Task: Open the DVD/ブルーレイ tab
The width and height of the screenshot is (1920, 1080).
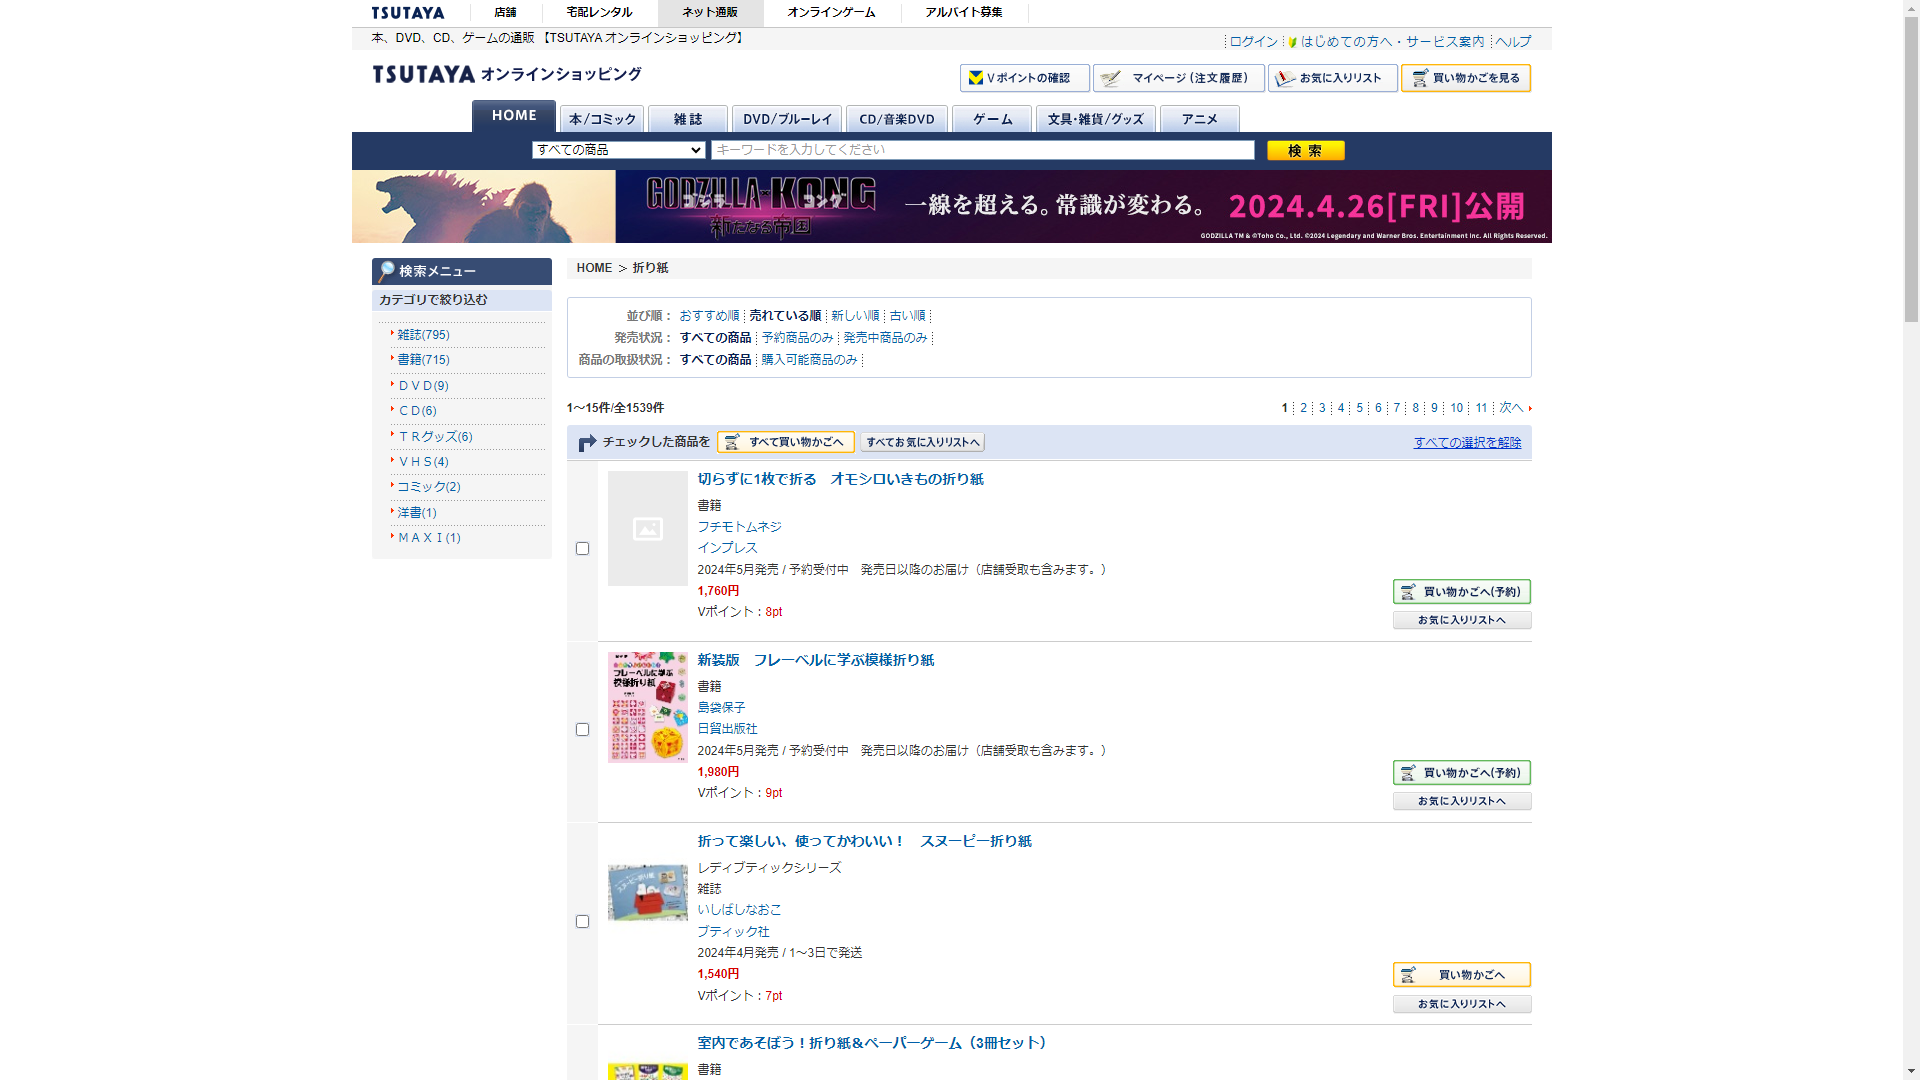Action: click(x=787, y=119)
